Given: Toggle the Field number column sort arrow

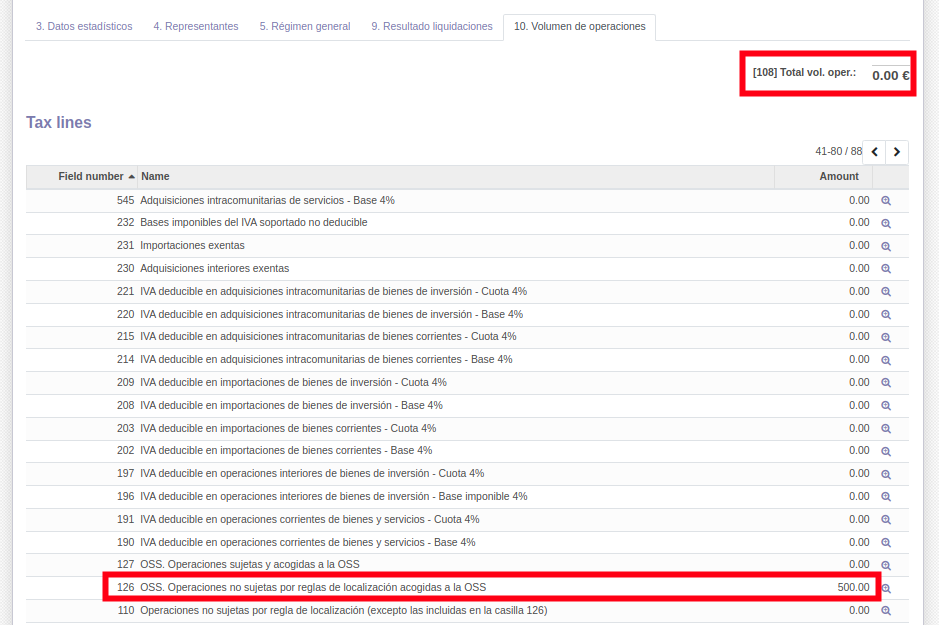Looking at the screenshot, I should pos(129,176).
